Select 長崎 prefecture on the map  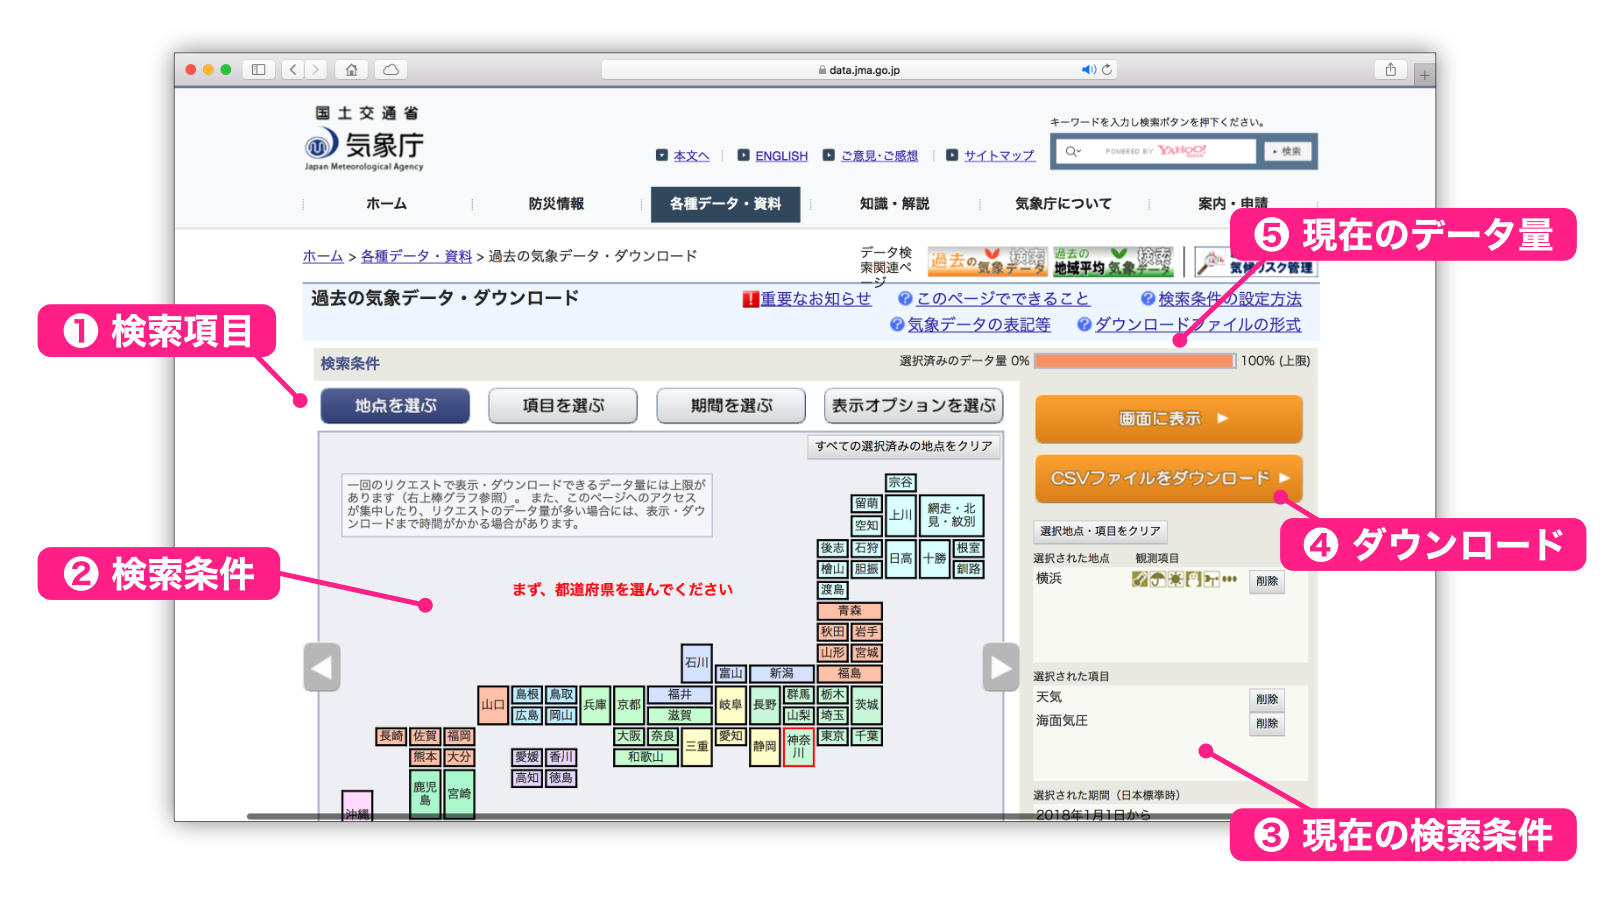391,736
